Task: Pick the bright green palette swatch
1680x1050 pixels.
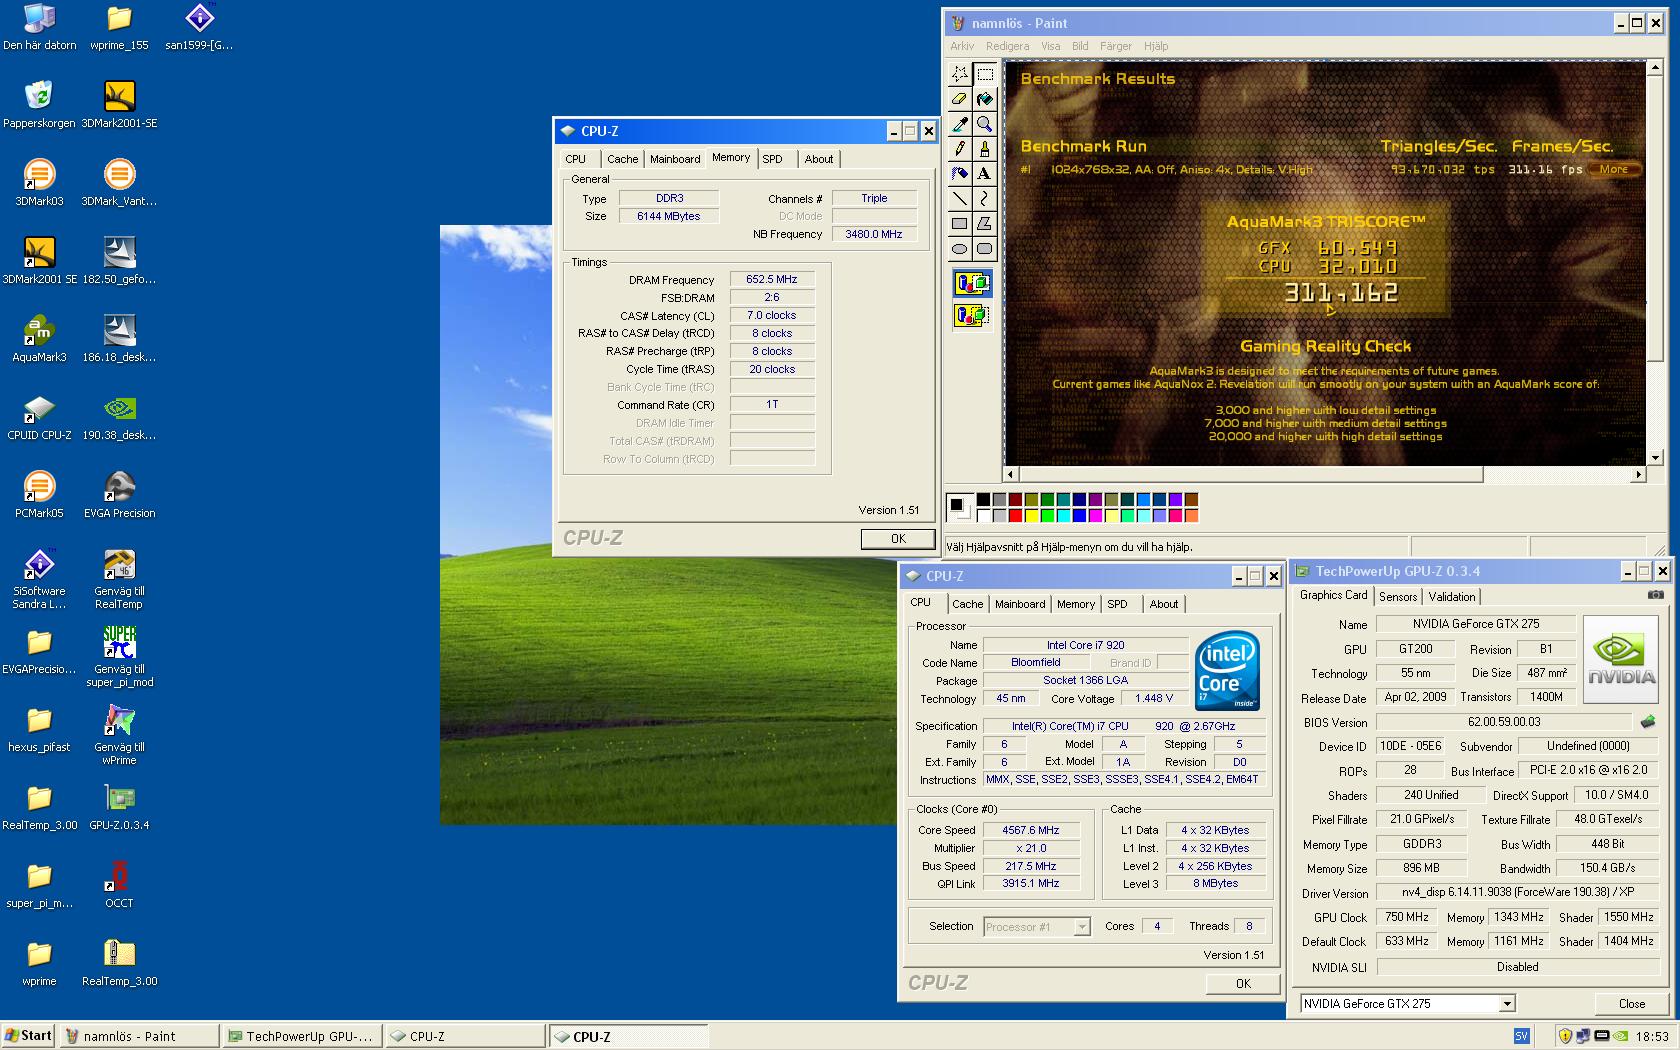Action: point(1047,516)
